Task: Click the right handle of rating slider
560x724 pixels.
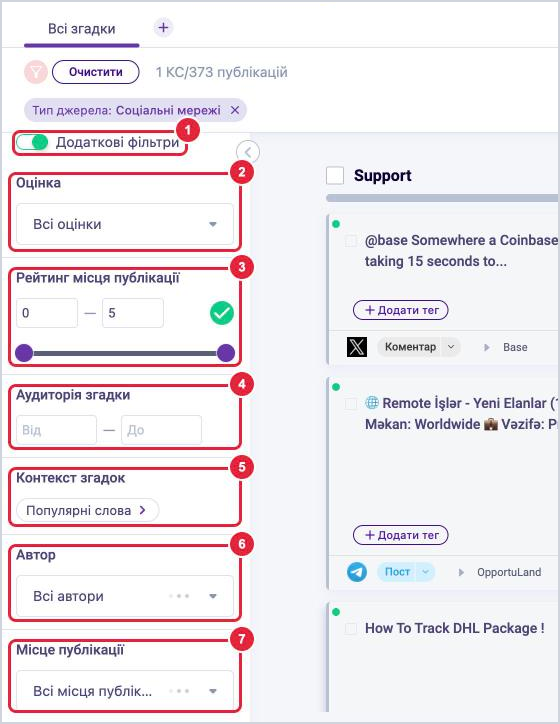Action: click(226, 353)
